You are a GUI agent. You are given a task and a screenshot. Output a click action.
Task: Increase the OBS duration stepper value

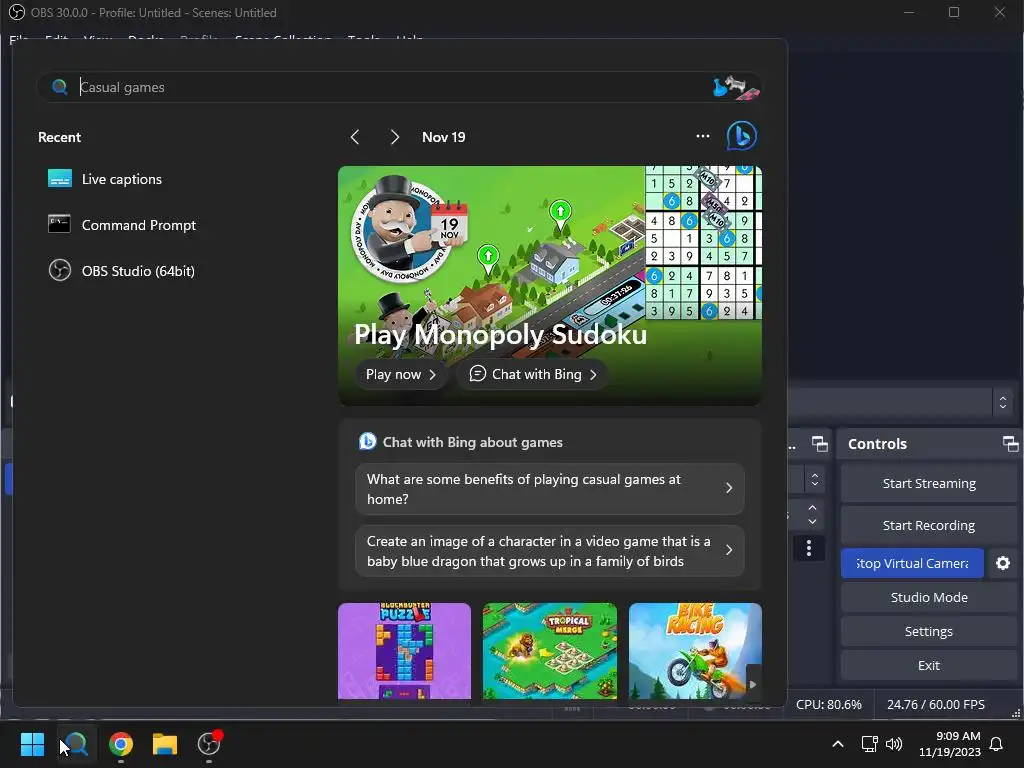[812, 507]
